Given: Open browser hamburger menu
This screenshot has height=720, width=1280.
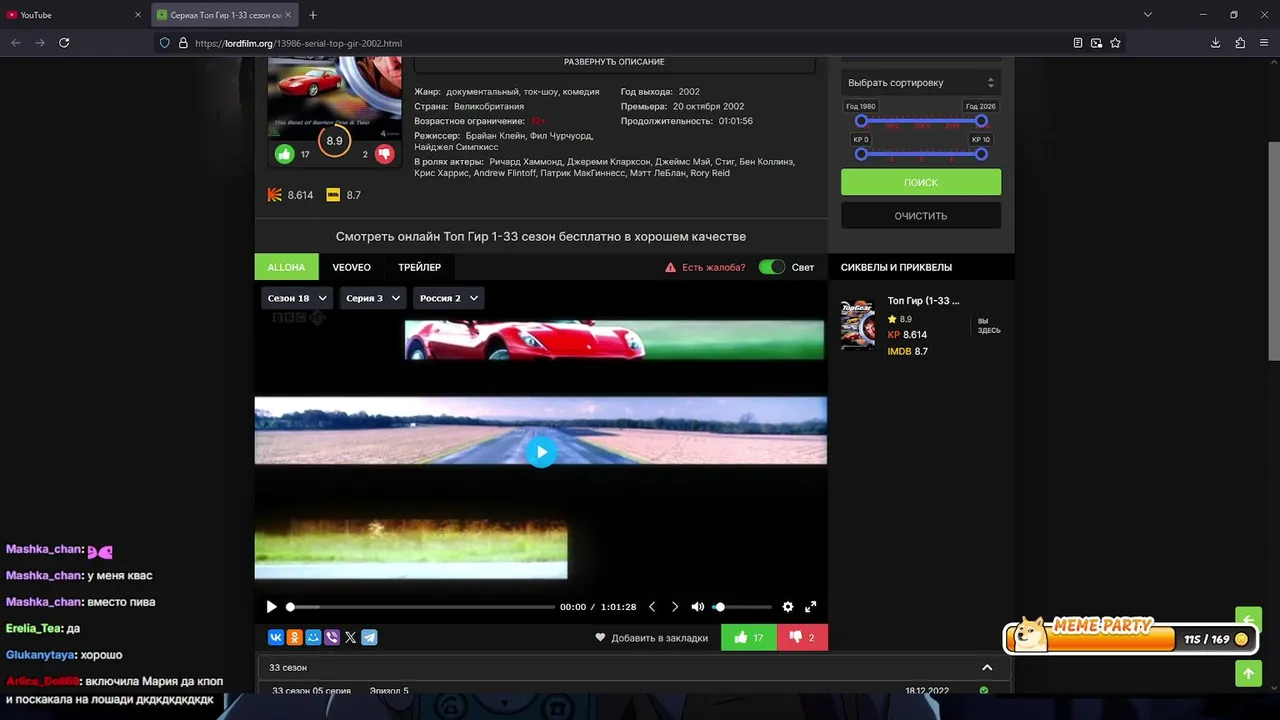Looking at the screenshot, I should pyautogui.click(x=1265, y=43).
